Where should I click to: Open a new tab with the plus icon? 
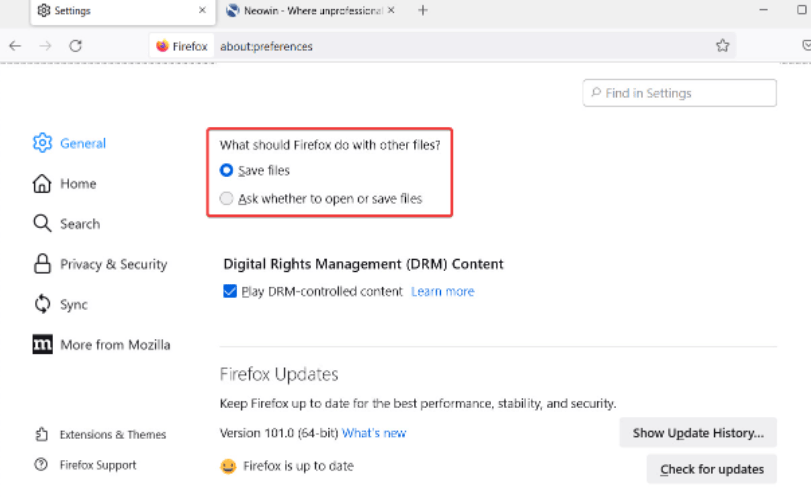coord(423,11)
